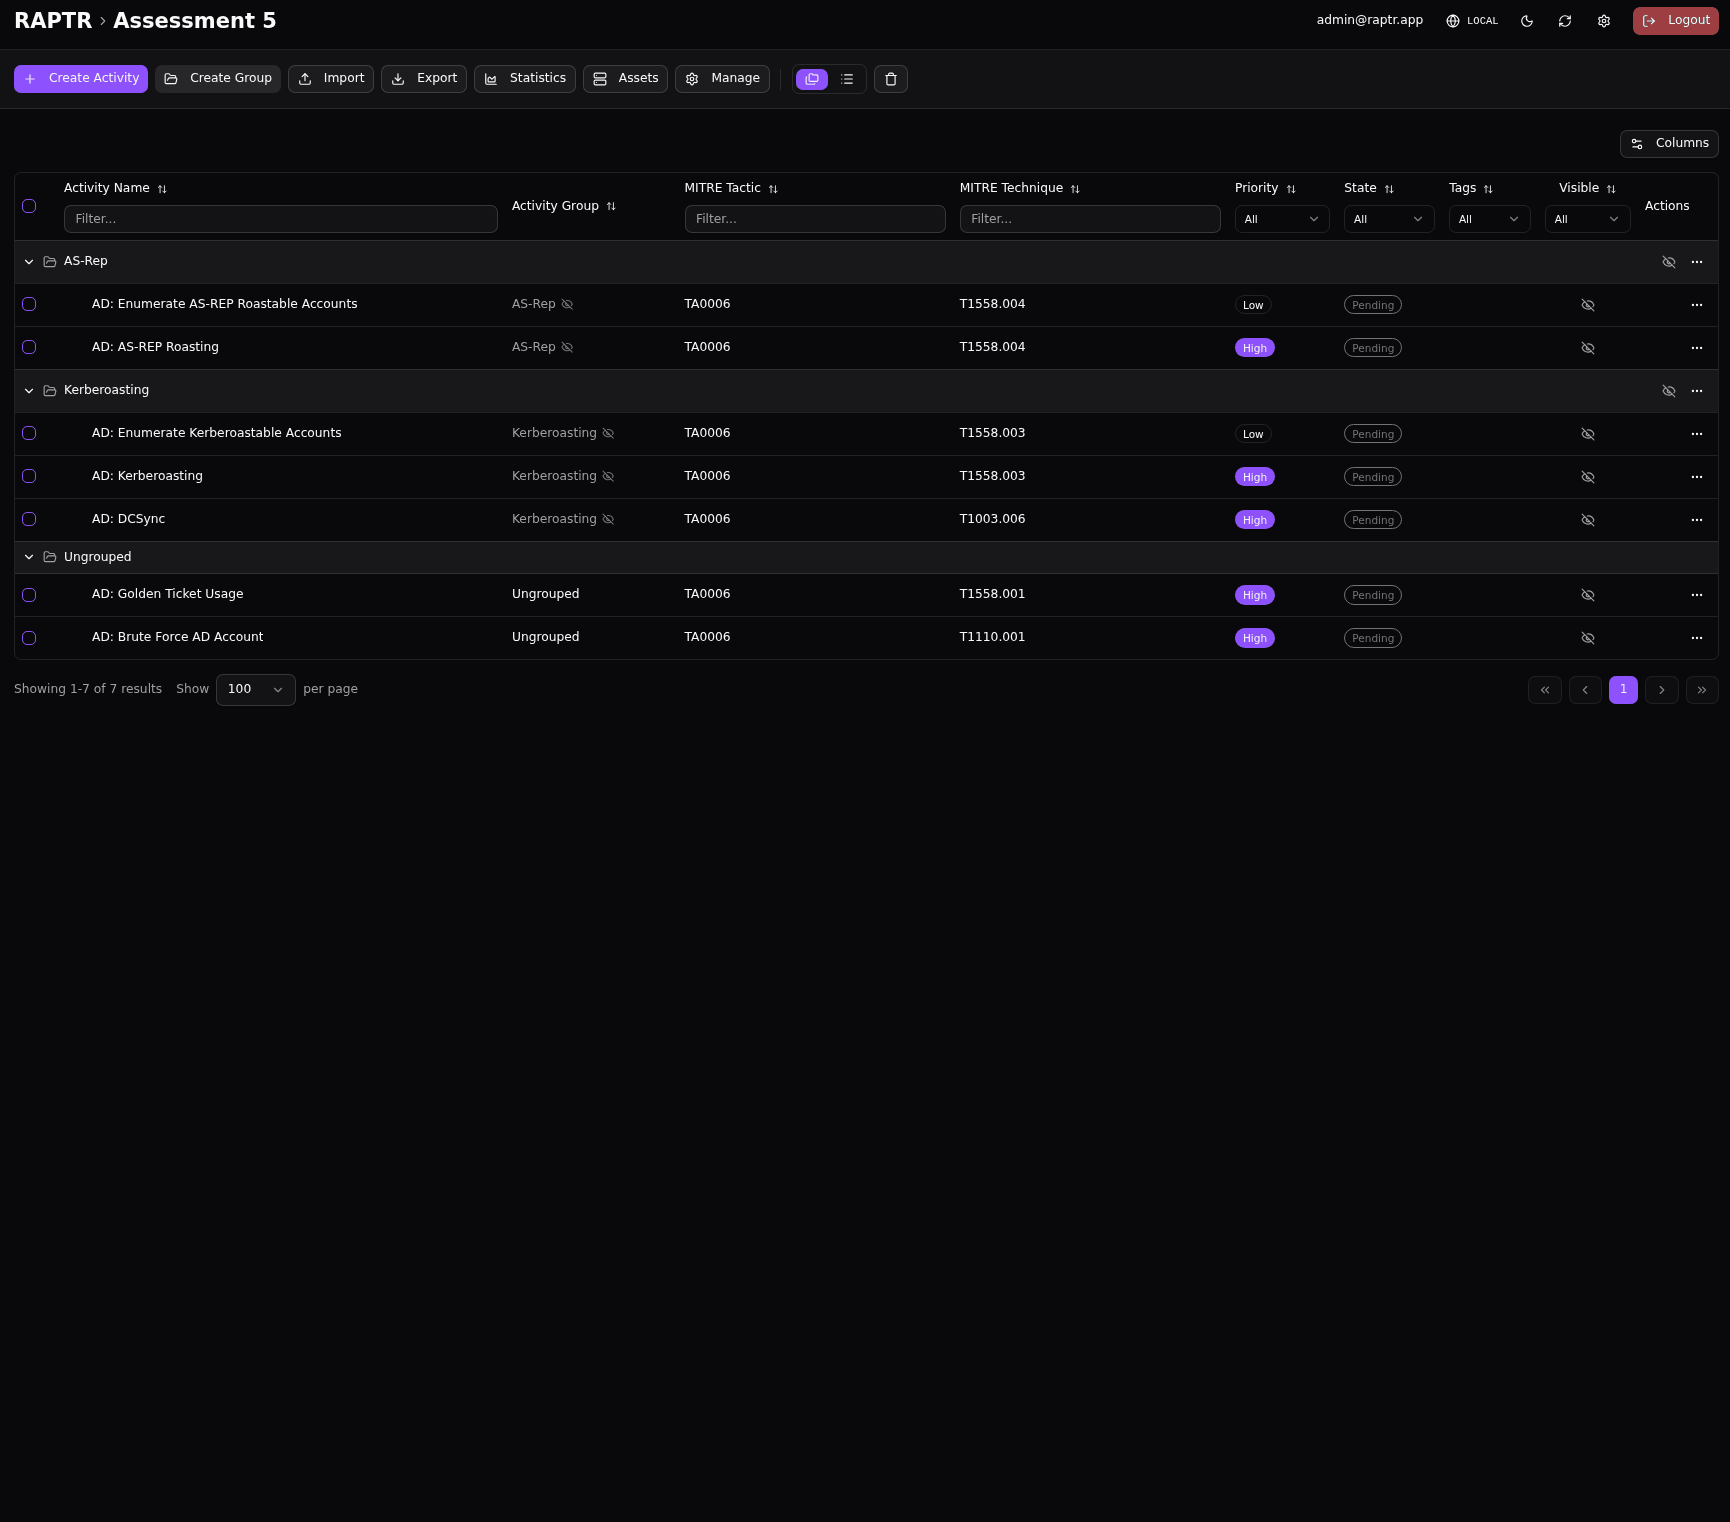The height and width of the screenshot is (1522, 1730).
Task: Open settings via the gear icon in header
Action: (1604, 21)
